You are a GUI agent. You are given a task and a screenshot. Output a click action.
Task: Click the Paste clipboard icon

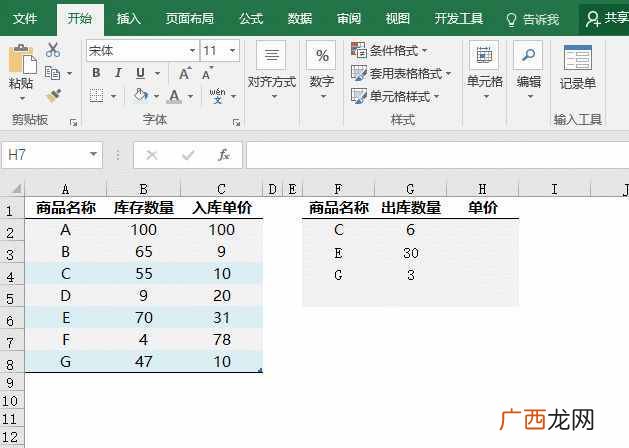tap(22, 60)
